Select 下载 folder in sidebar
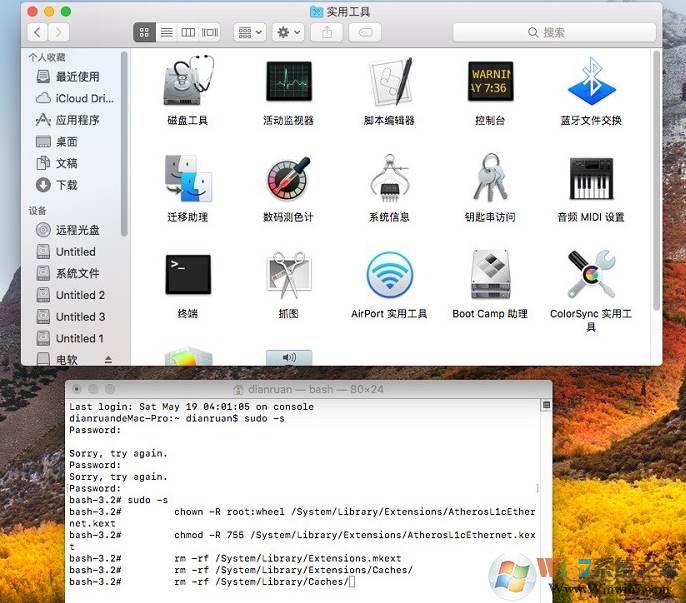Viewport: 686px width, 603px height. (x=66, y=185)
